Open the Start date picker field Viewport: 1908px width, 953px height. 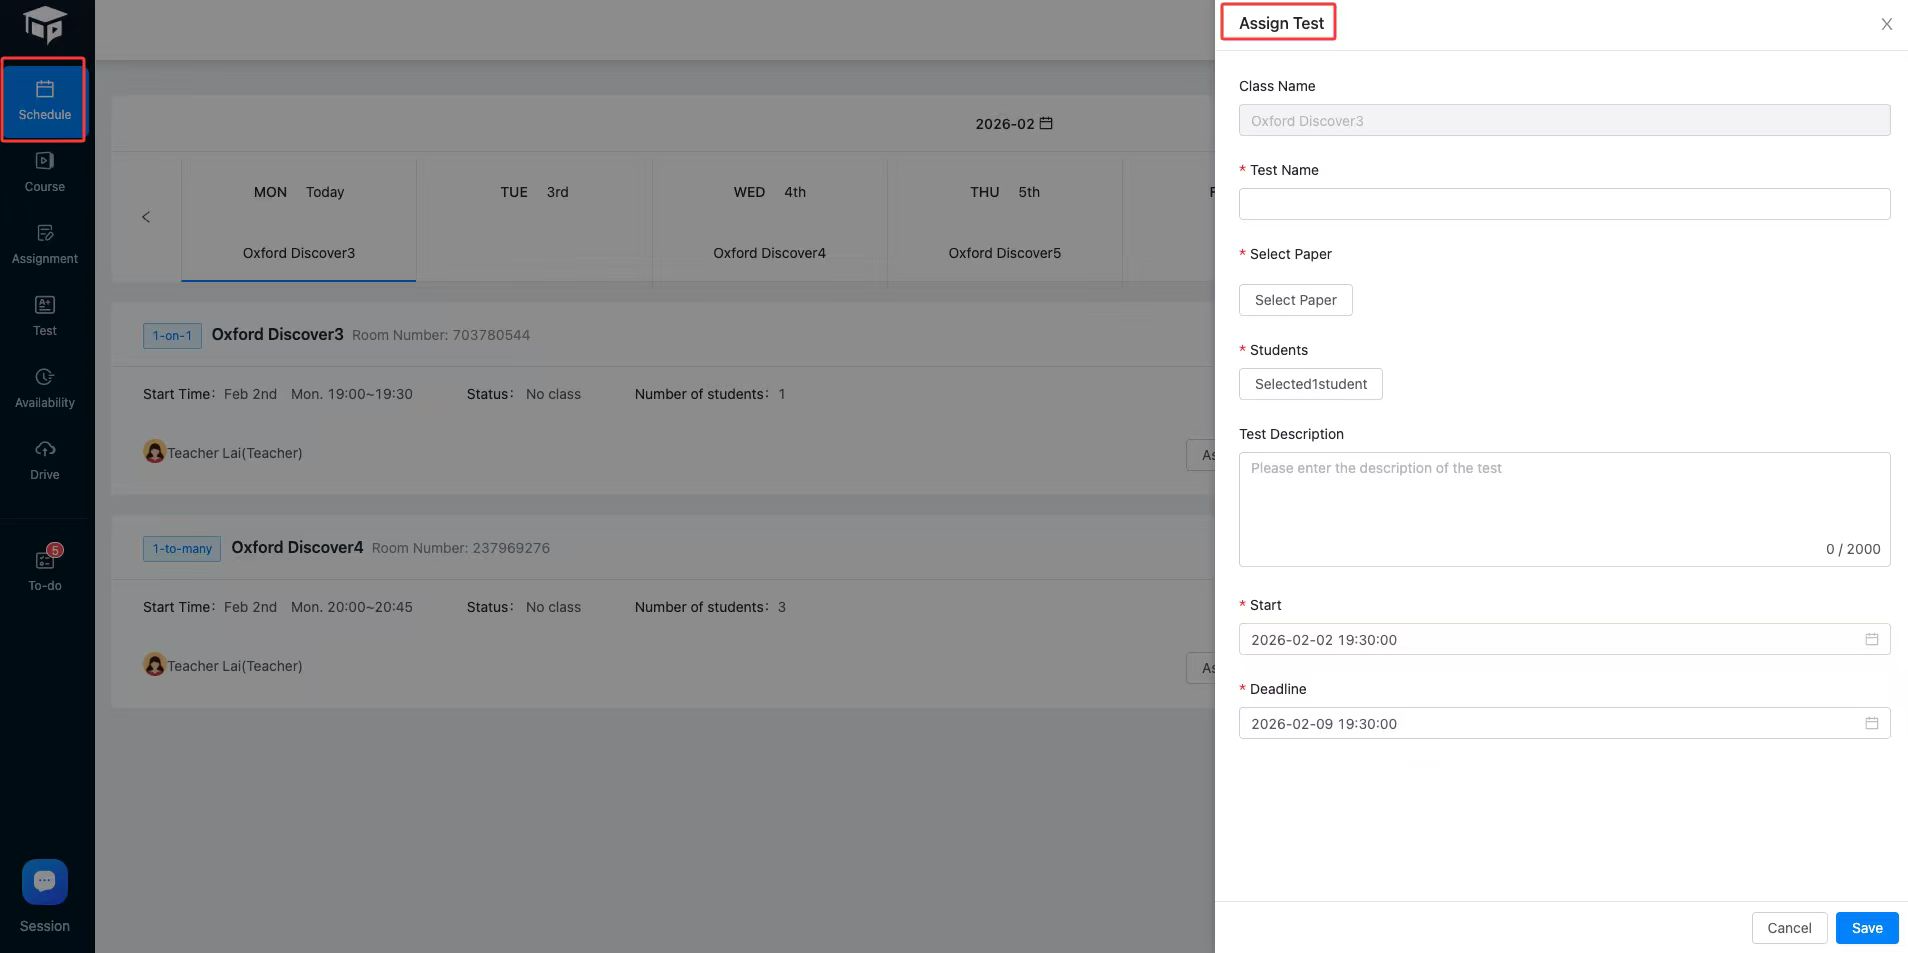click(x=1563, y=639)
